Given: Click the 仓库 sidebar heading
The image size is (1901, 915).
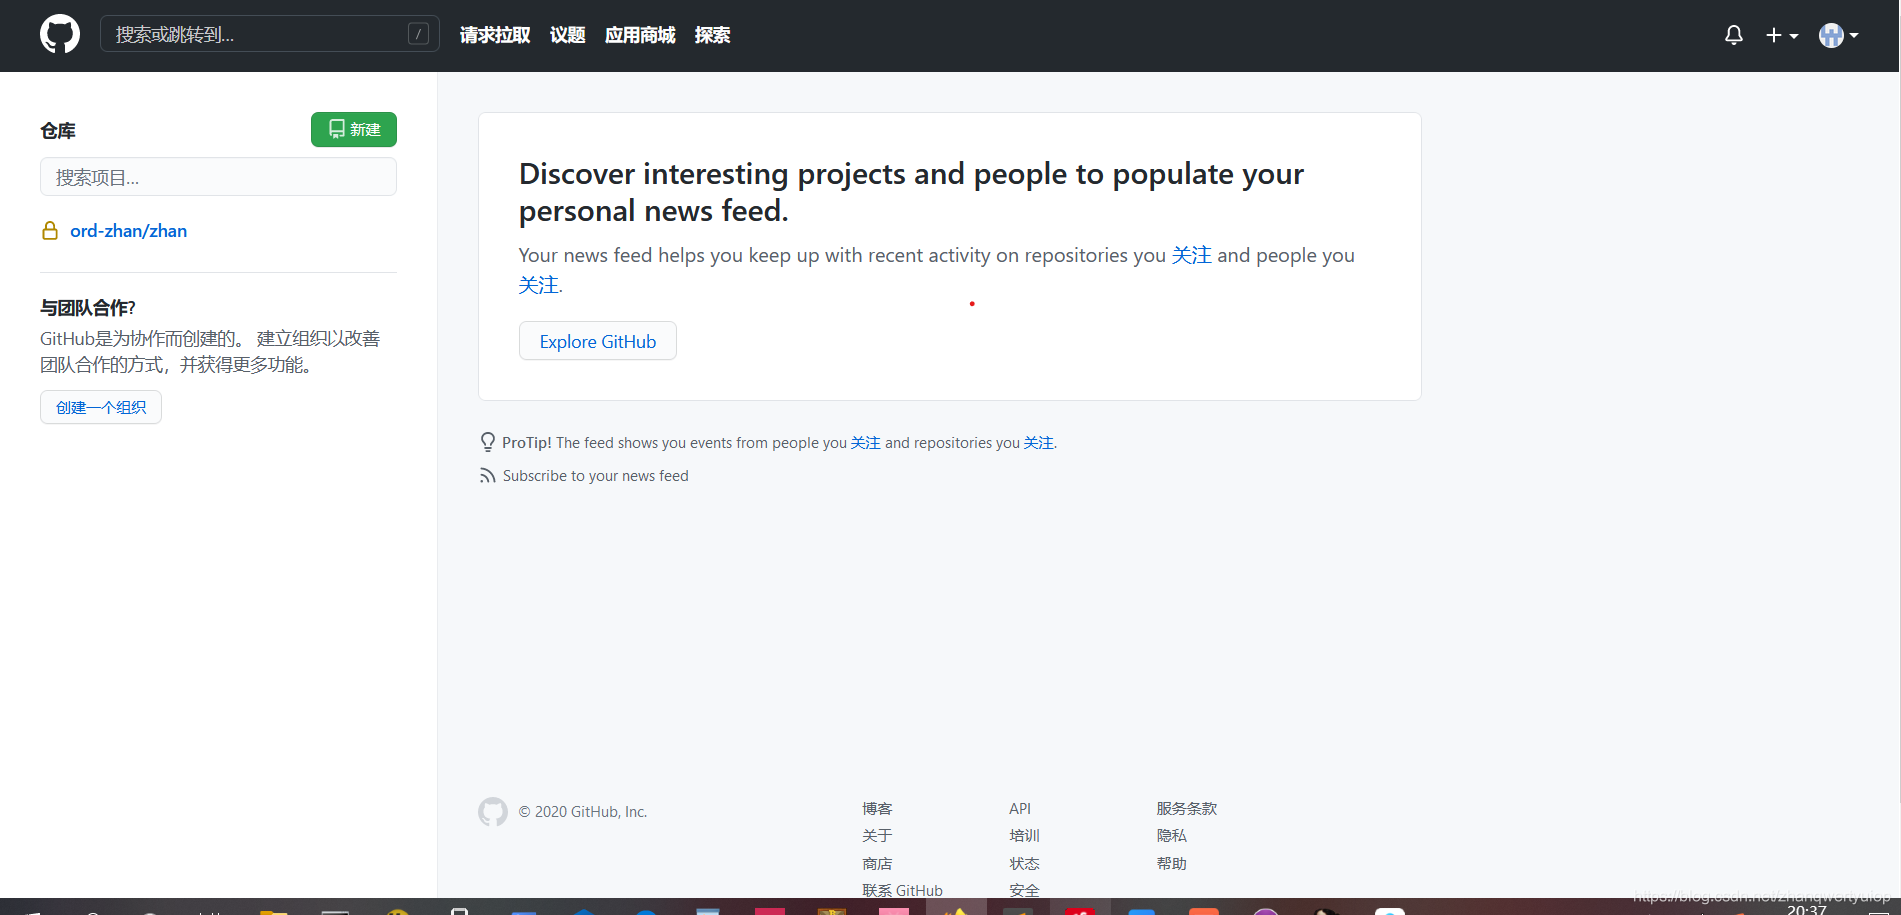Looking at the screenshot, I should 58,131.
